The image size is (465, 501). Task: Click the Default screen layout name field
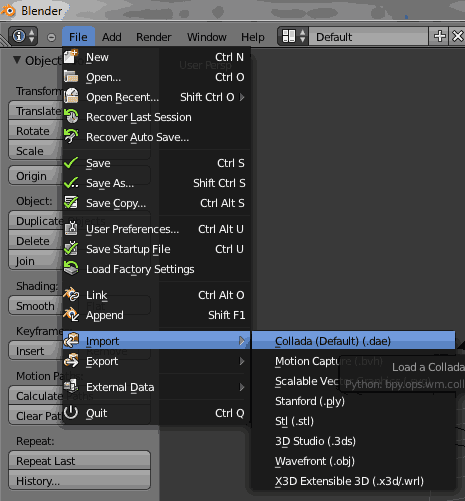pyautogui.click(x=368, y=37)
